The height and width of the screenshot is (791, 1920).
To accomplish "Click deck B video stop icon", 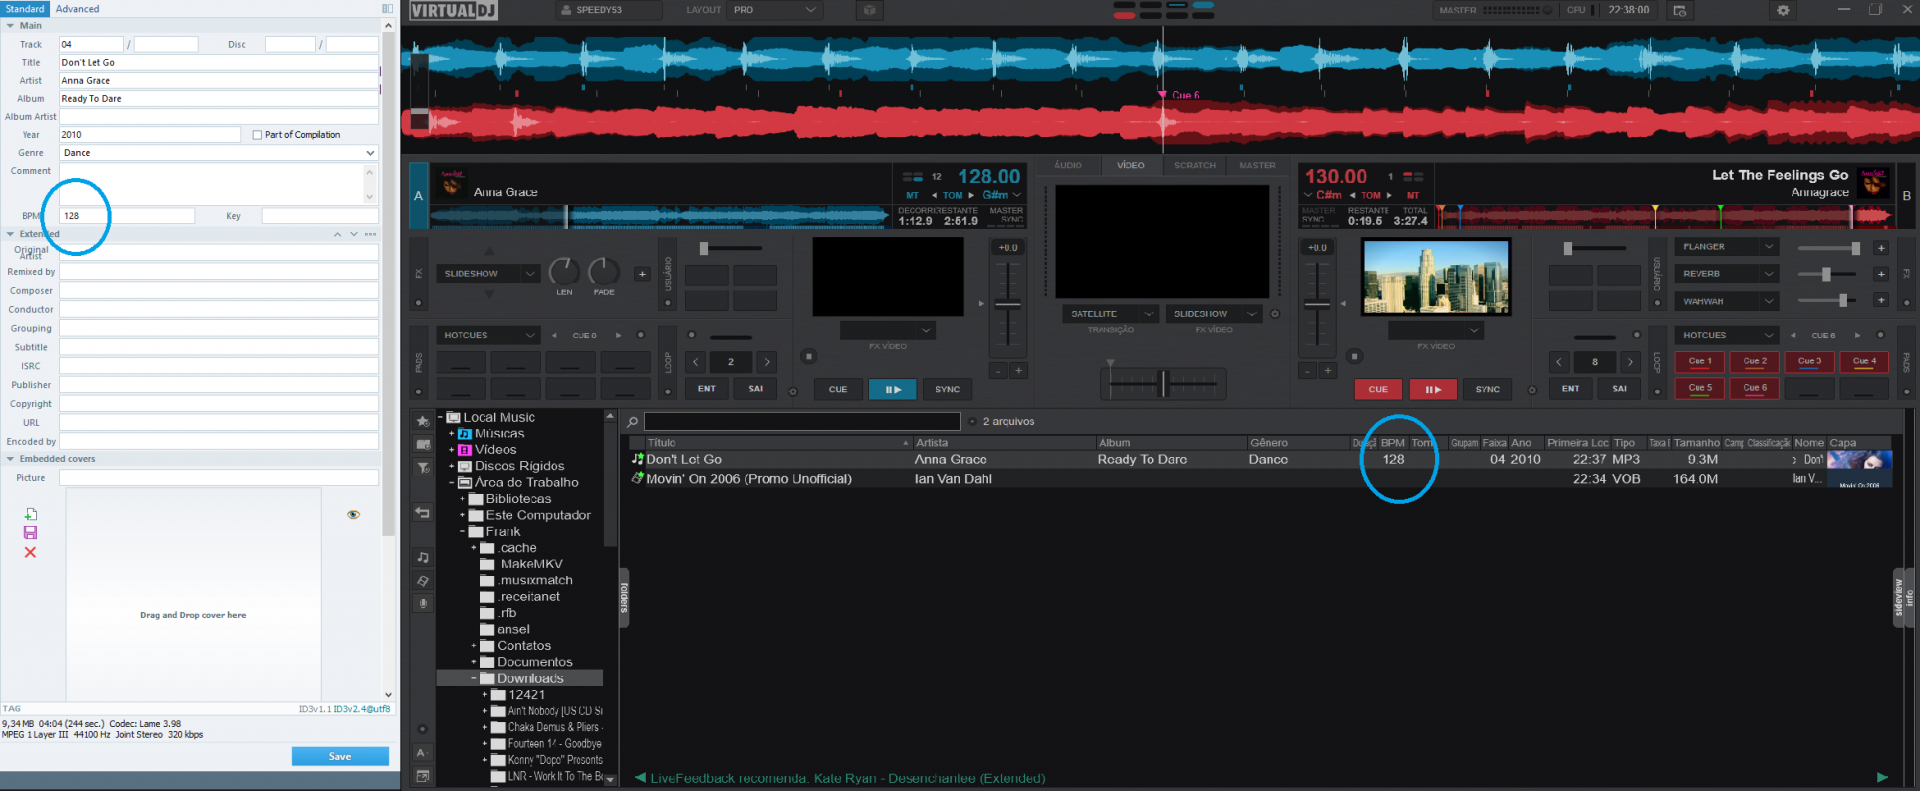I will click(x=1354, y=356).
